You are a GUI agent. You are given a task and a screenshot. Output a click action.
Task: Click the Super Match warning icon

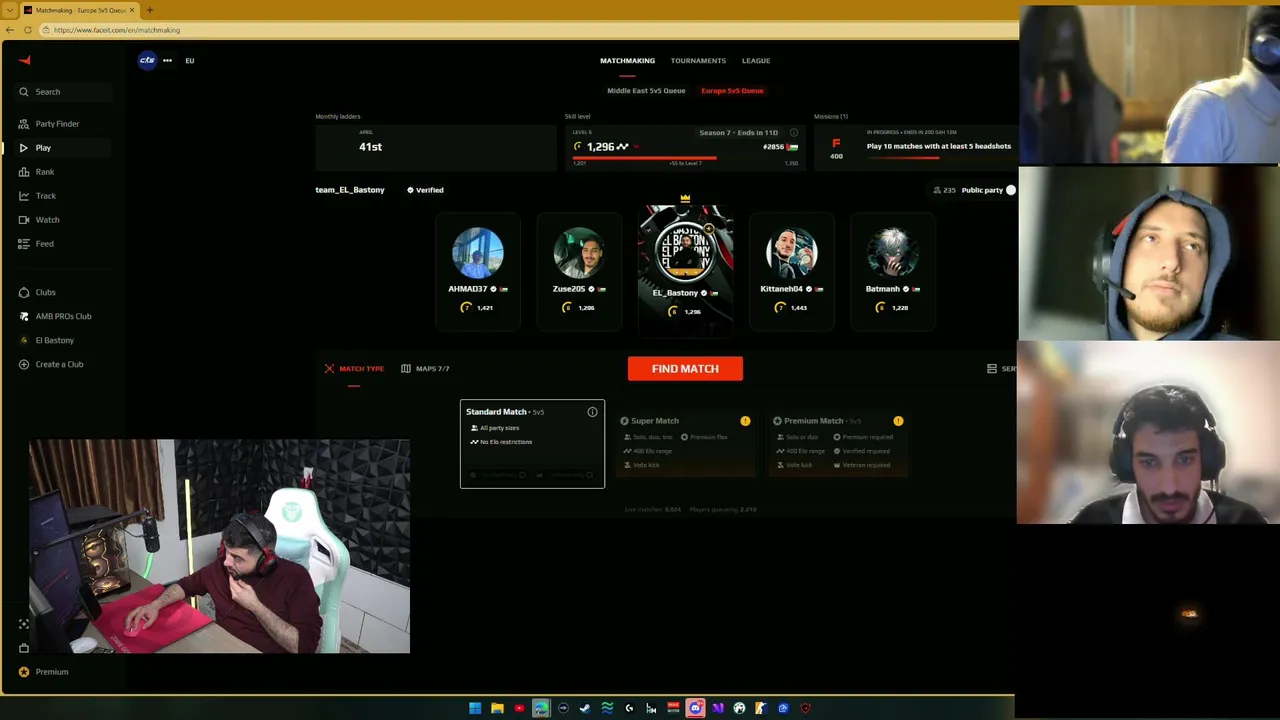(745, 421)
